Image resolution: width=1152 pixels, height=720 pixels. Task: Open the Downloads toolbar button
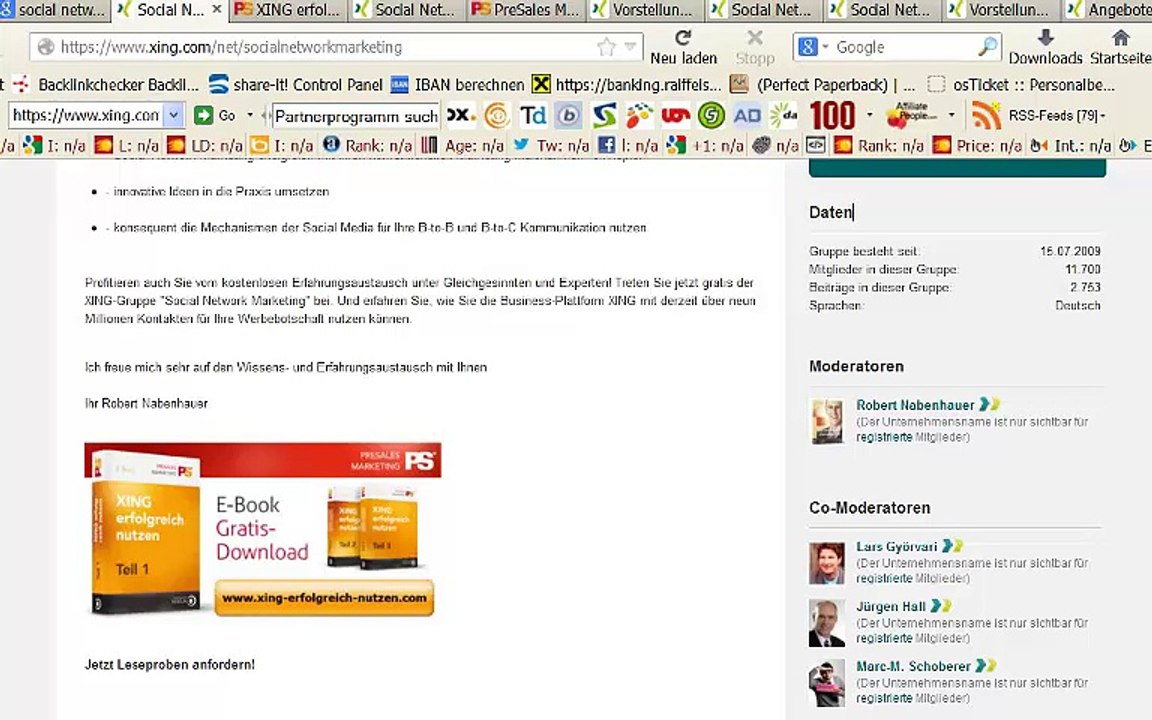[1045, 47]
